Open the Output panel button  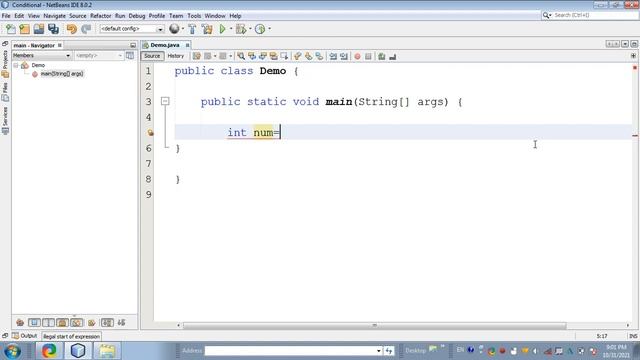24,336
